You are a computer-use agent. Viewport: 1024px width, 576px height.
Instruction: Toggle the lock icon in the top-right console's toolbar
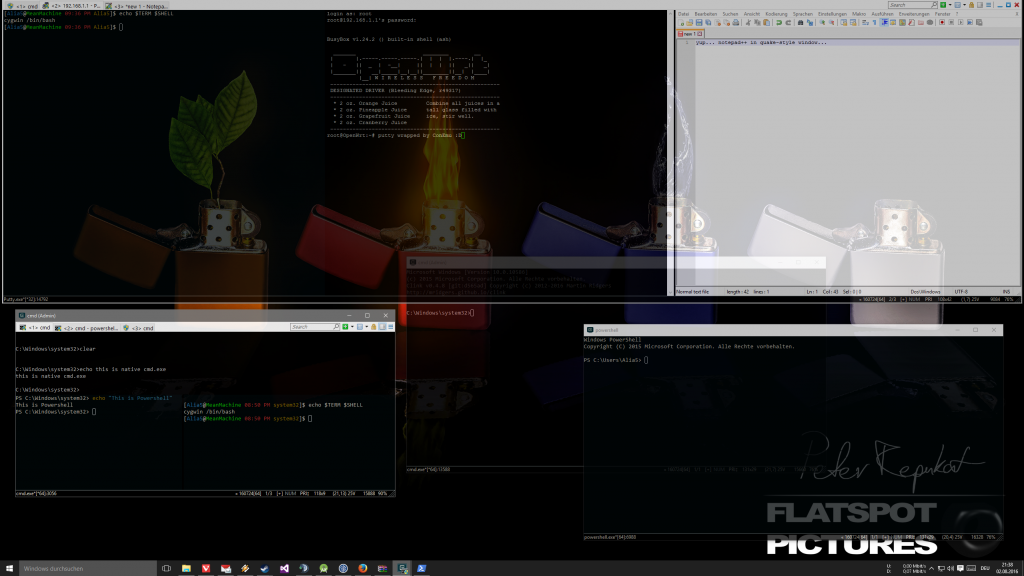[972, 5]
